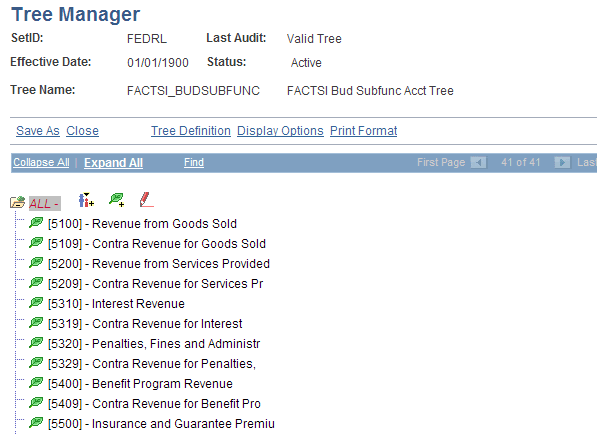The image size is (597, 434).
Task: Select [5329] - Contra Revenue for Penalties
Action: [x=152, y=364]
